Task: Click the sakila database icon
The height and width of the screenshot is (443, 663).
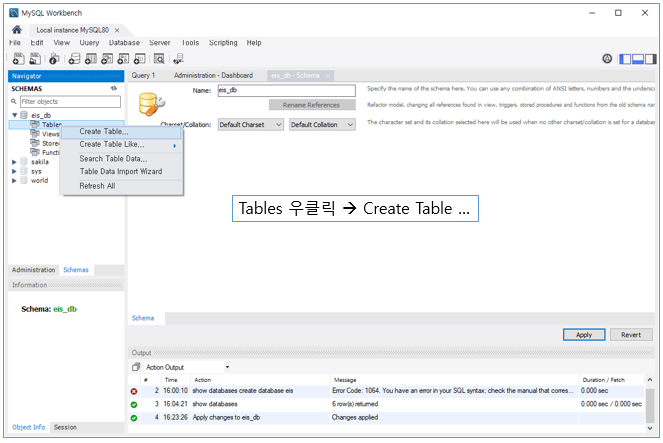Action: coord(24,161)
